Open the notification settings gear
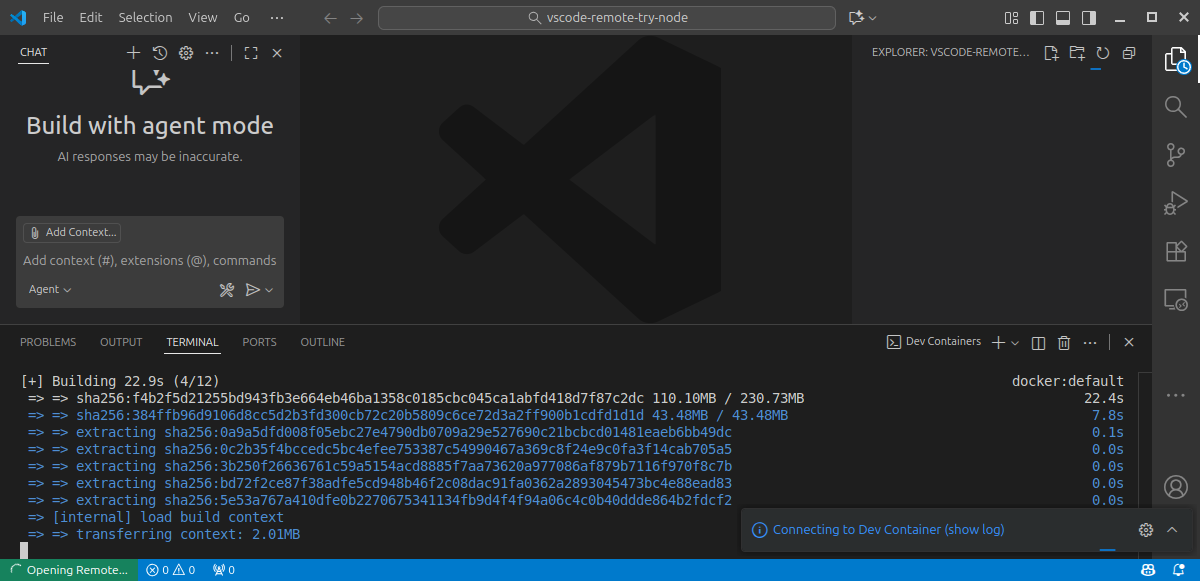 (1146, 530)
